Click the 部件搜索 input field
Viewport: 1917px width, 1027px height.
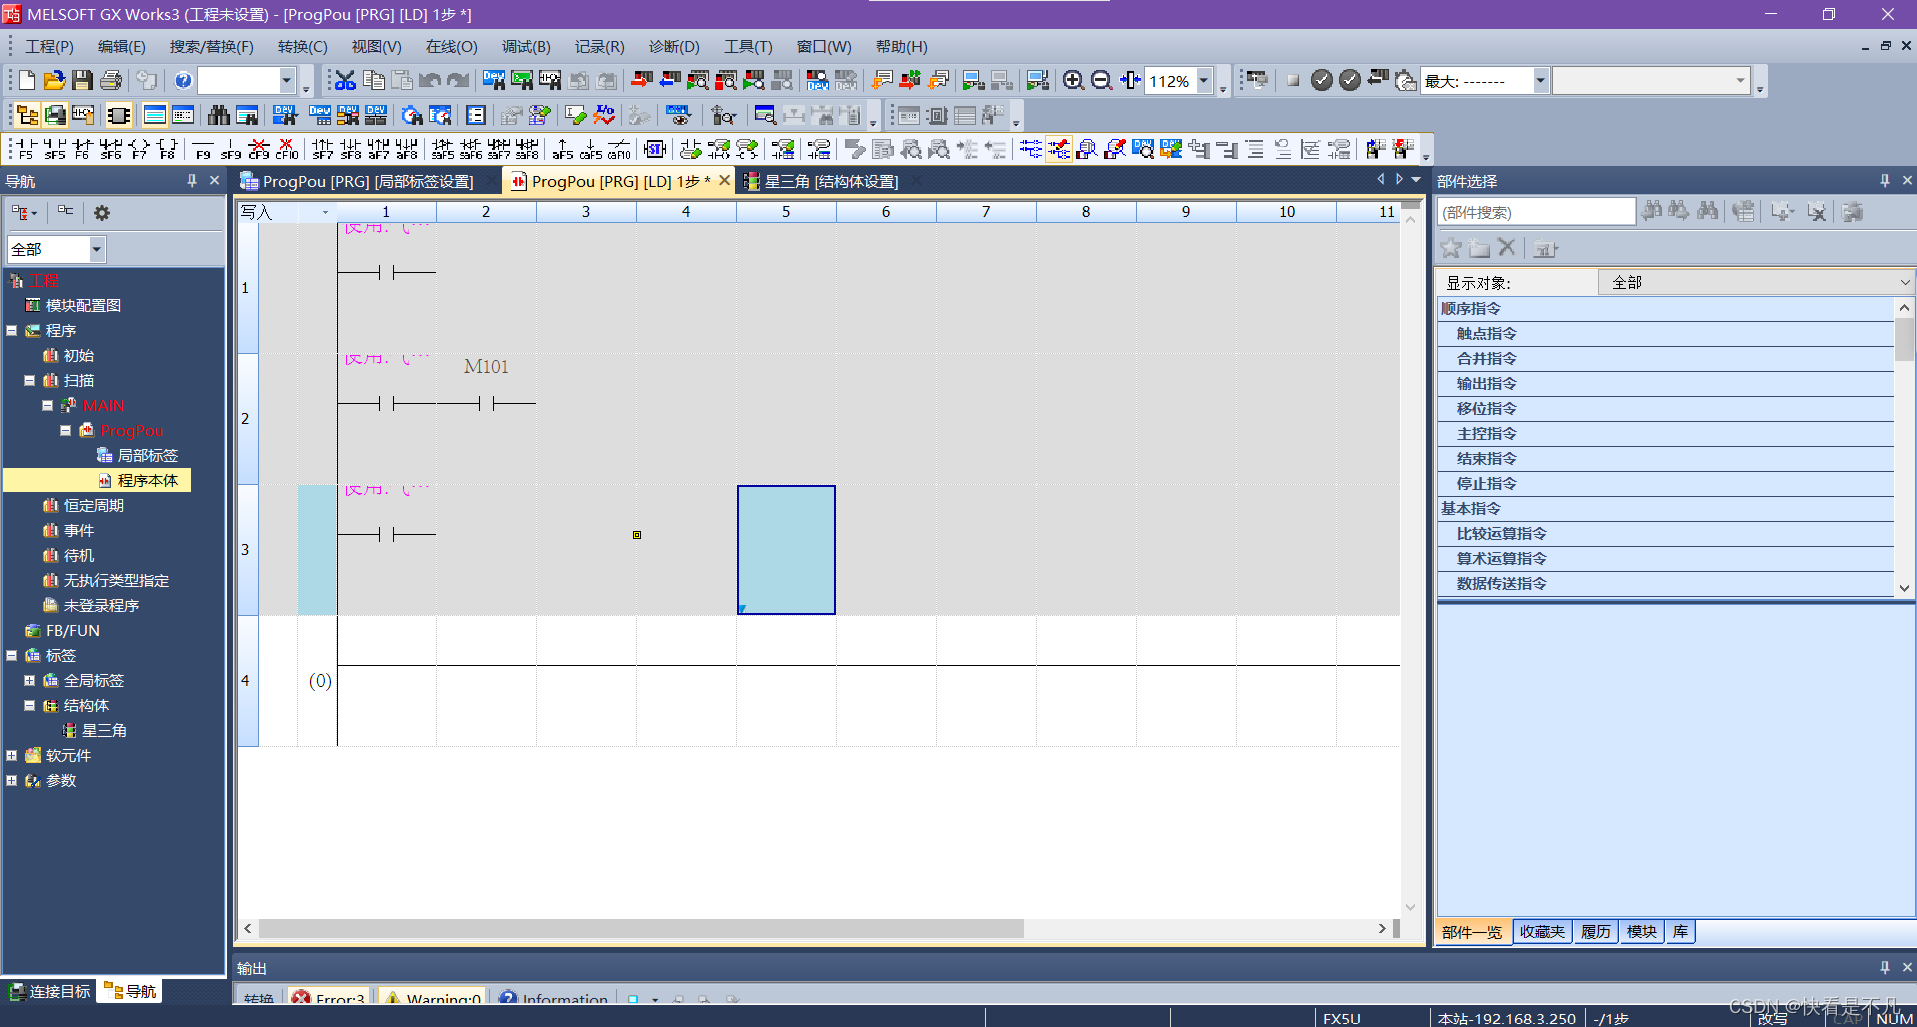click(x=1536, y=212)
